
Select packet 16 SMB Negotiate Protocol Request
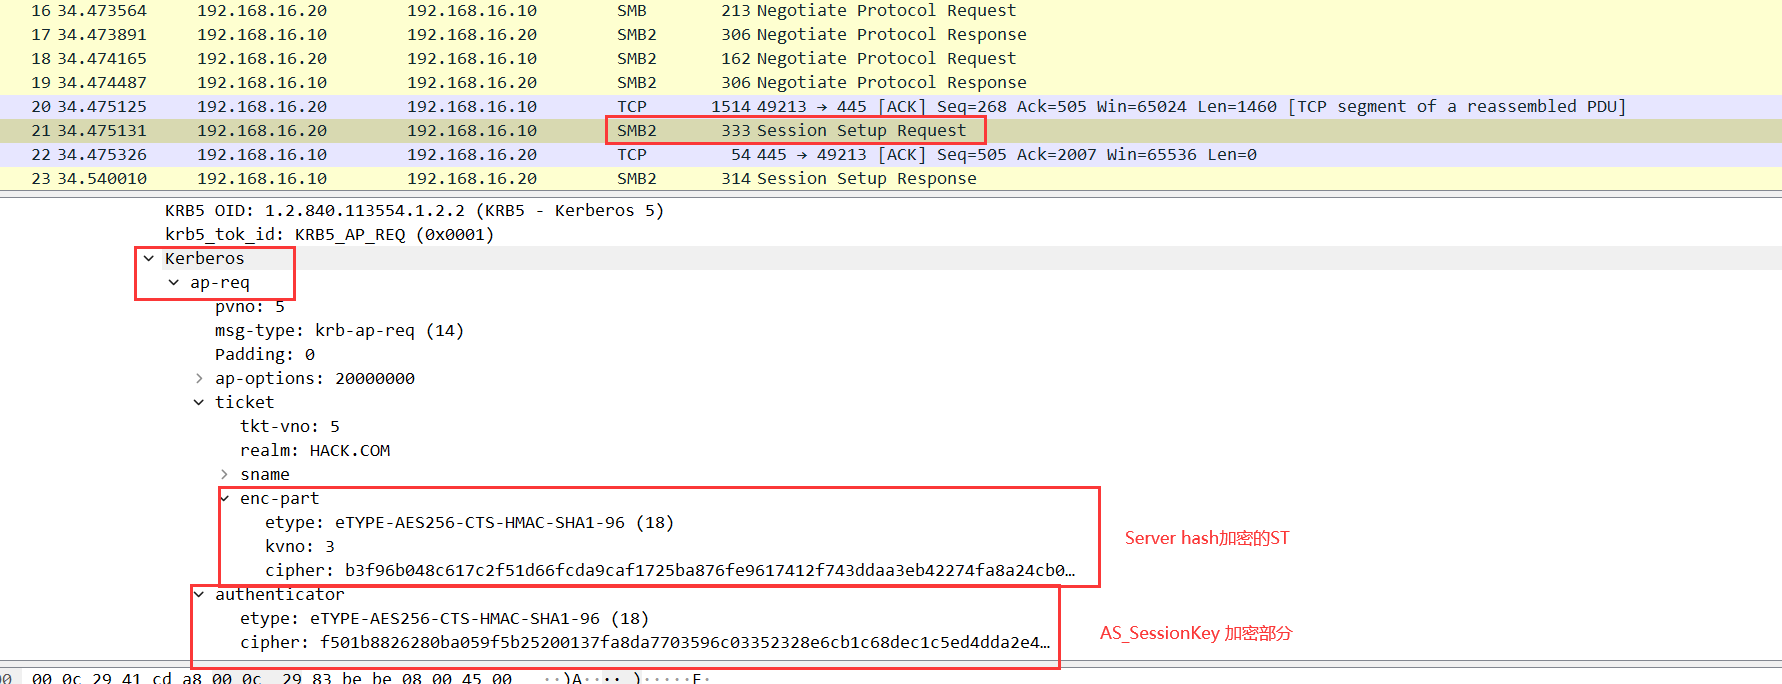[867, 11]
